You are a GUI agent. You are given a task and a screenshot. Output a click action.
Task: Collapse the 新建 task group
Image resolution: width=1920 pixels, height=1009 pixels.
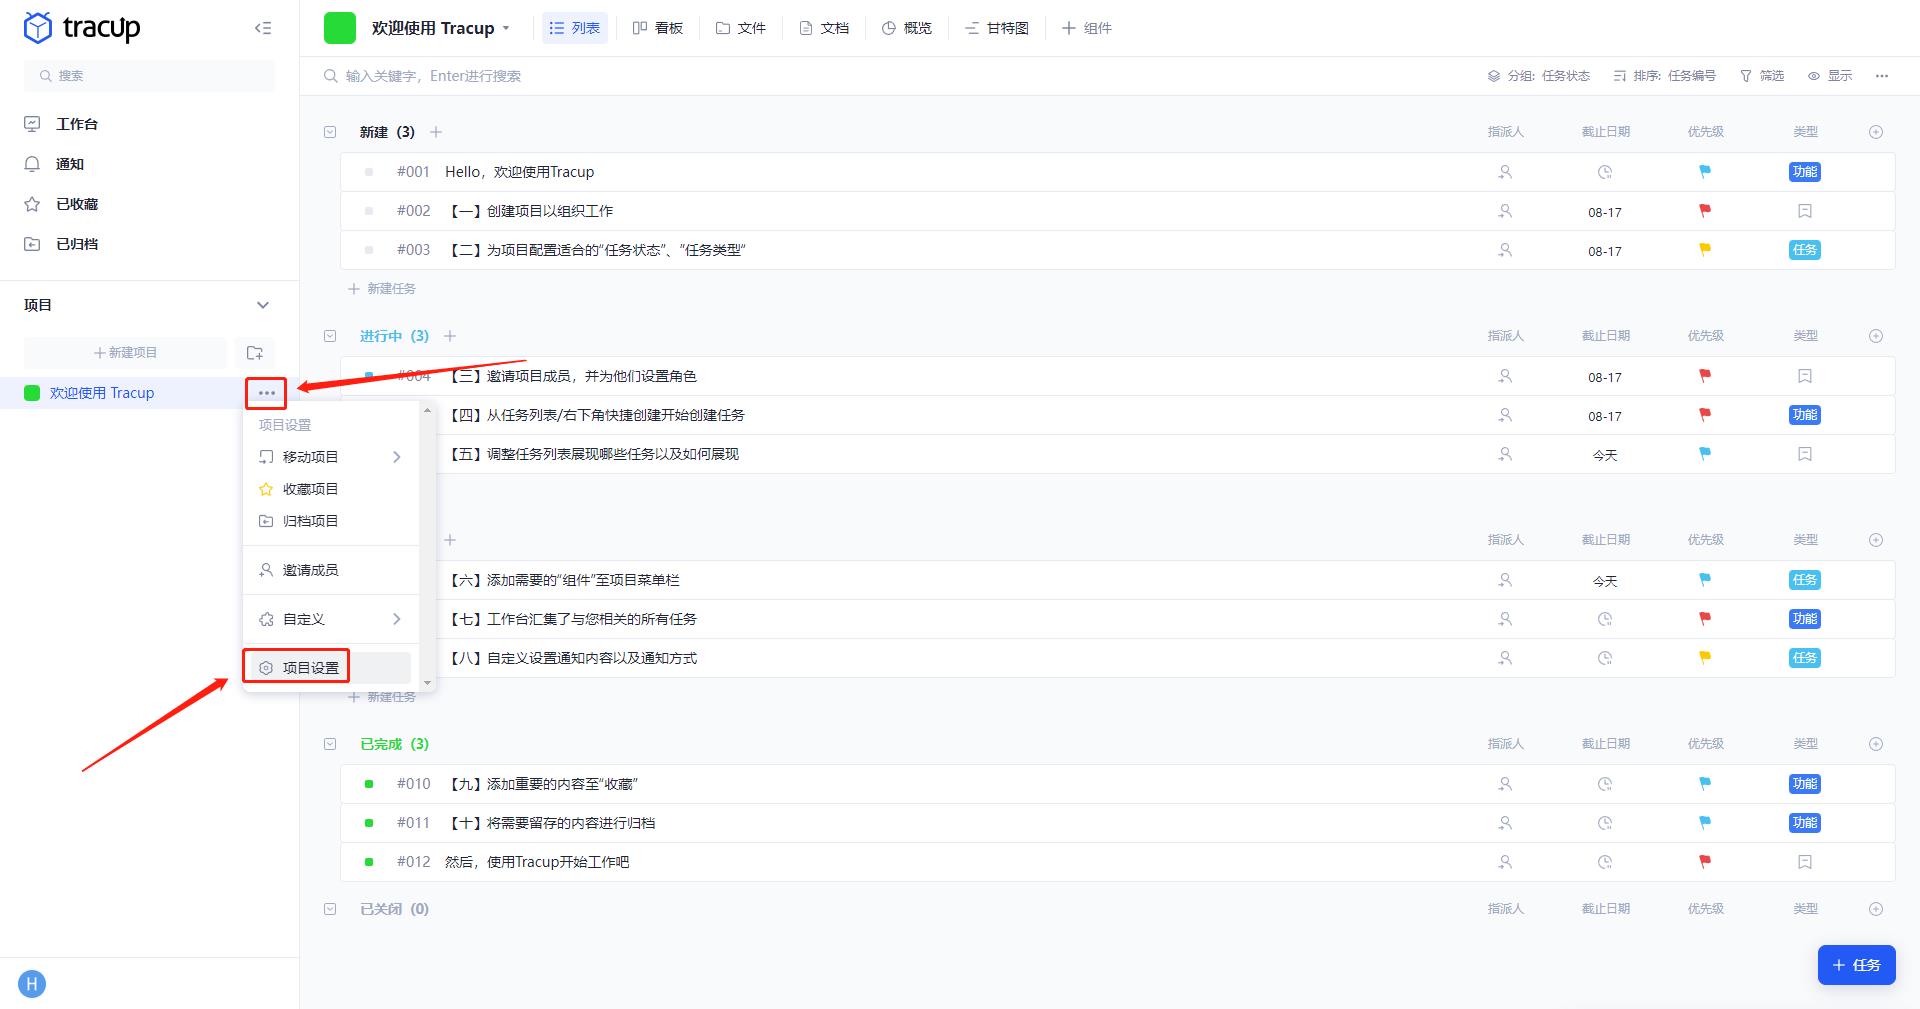[330, 132]
